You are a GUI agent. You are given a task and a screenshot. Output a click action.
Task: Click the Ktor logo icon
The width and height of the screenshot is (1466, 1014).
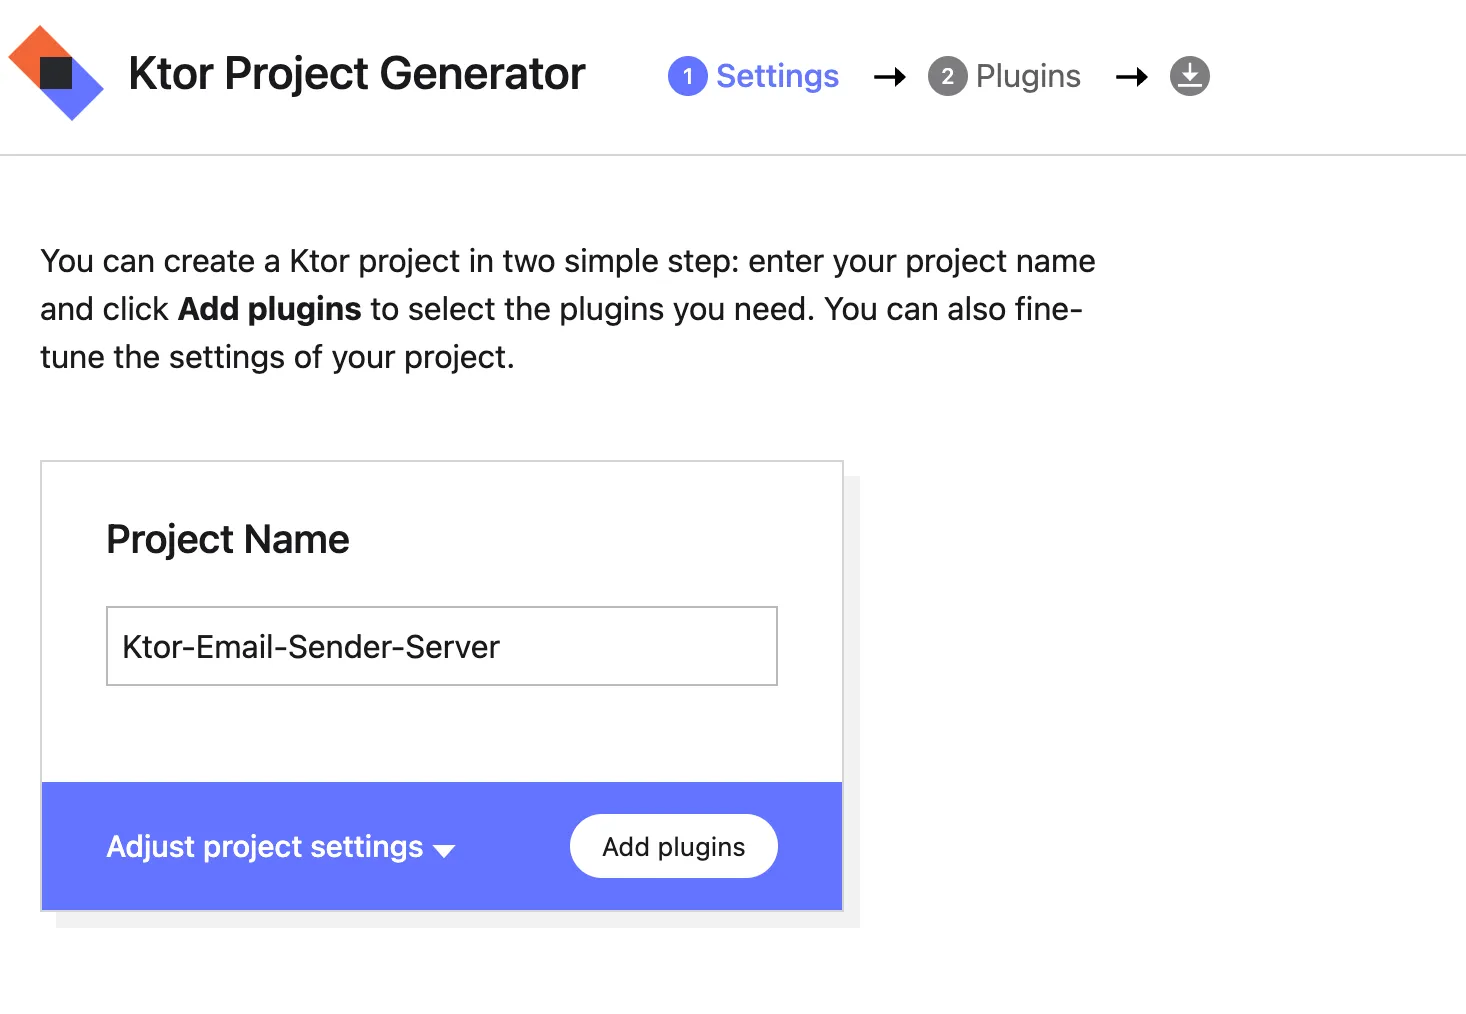56,73
